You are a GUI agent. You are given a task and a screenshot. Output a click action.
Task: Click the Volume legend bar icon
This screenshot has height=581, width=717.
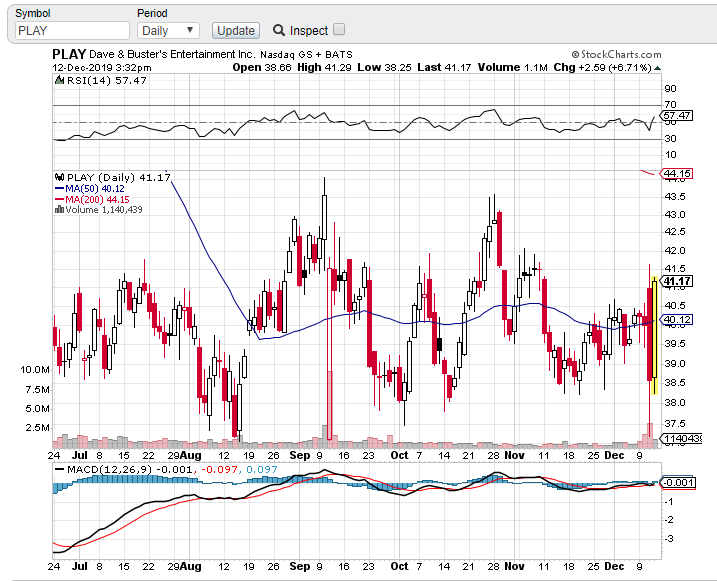(58, 210)
